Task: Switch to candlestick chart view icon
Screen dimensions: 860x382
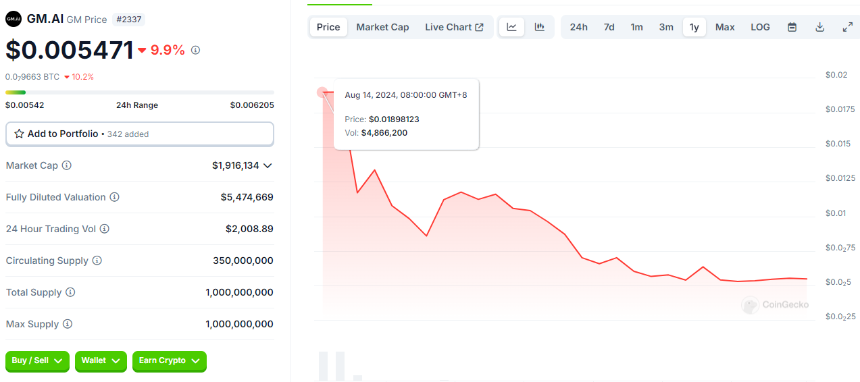Action: click(x=540, y=27)
